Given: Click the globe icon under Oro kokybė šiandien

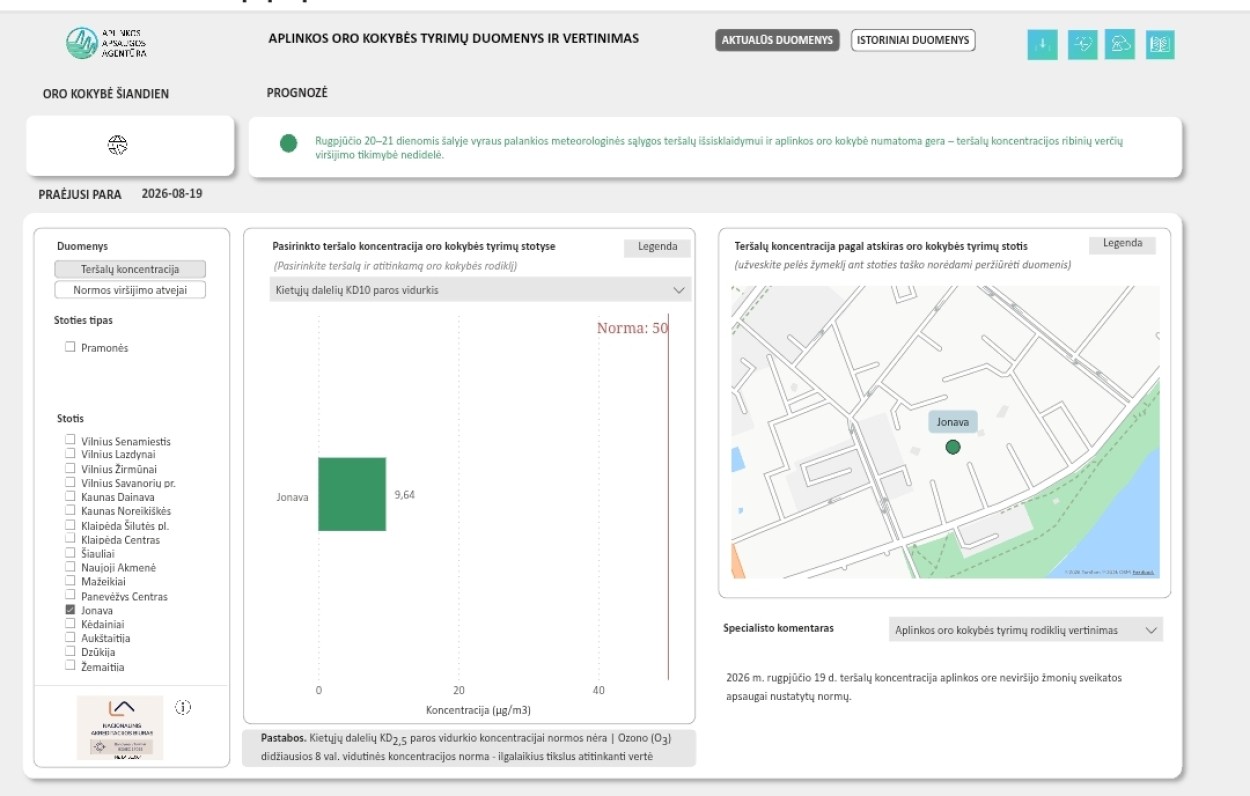Looking at the screenshot, I should point(118,145).
